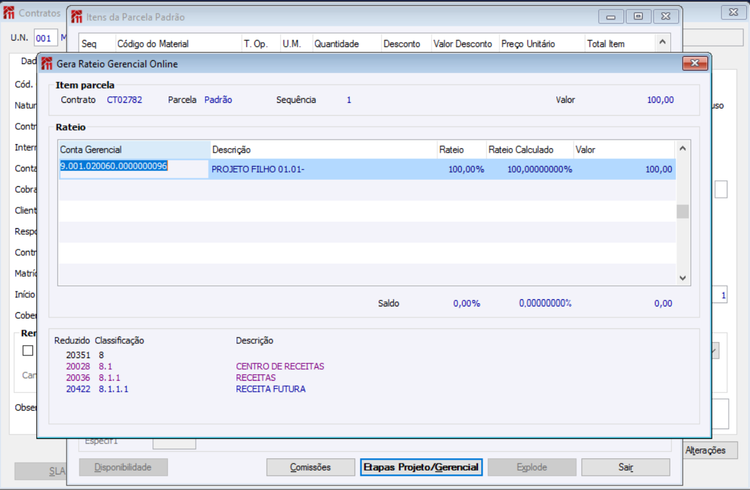This screenshot has height=490, width=750.
Task: Minimize the Itens da Parcela Padrão window
Action: point(610,16)
